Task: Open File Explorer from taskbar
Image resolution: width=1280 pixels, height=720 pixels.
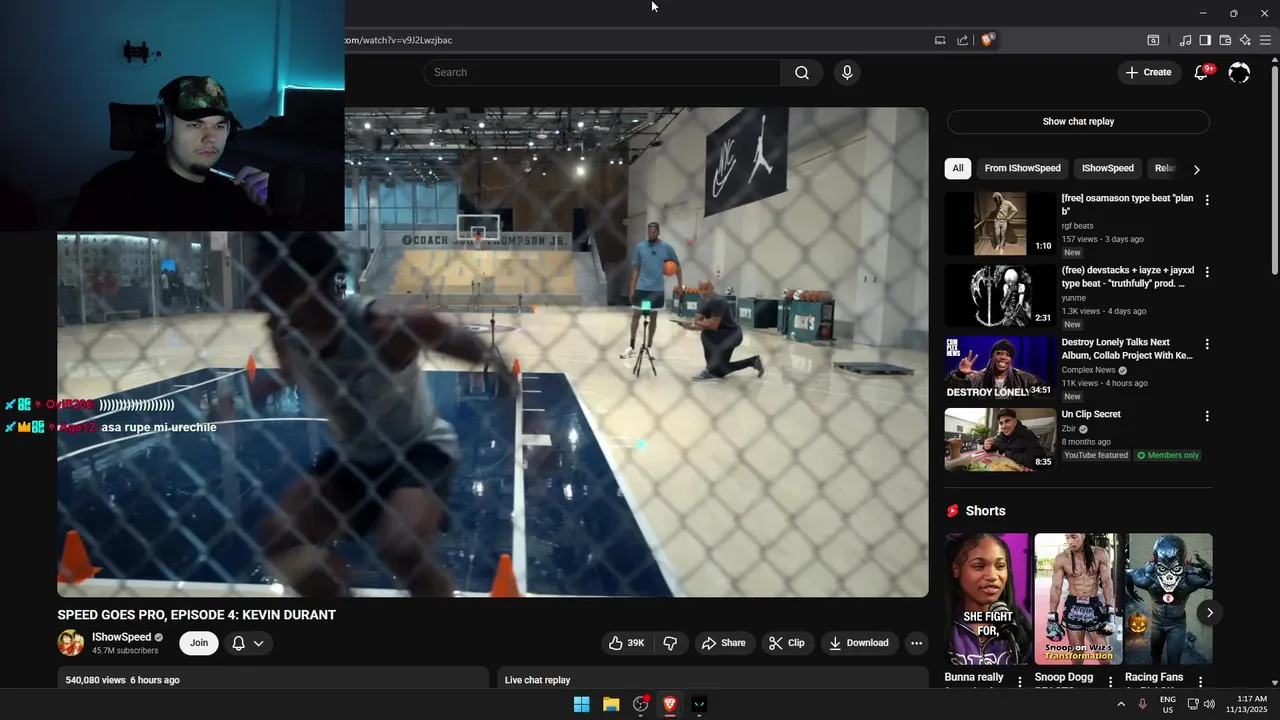Action: pos(611,704)
